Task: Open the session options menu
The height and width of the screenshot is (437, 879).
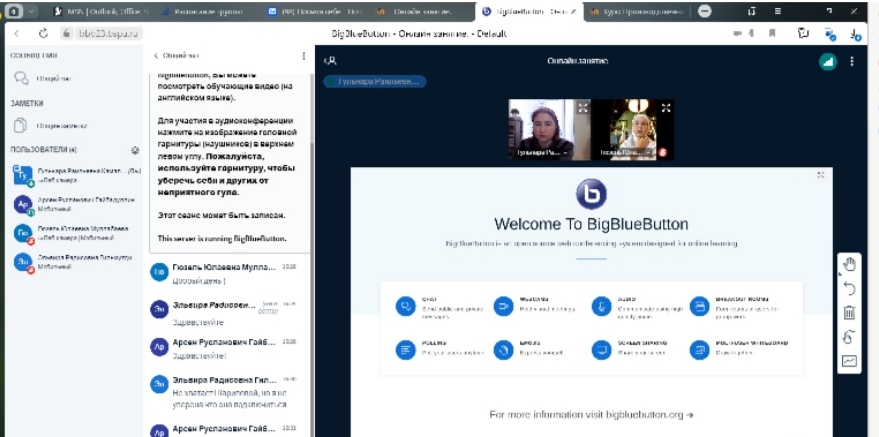Action: [x=852, y=61]
